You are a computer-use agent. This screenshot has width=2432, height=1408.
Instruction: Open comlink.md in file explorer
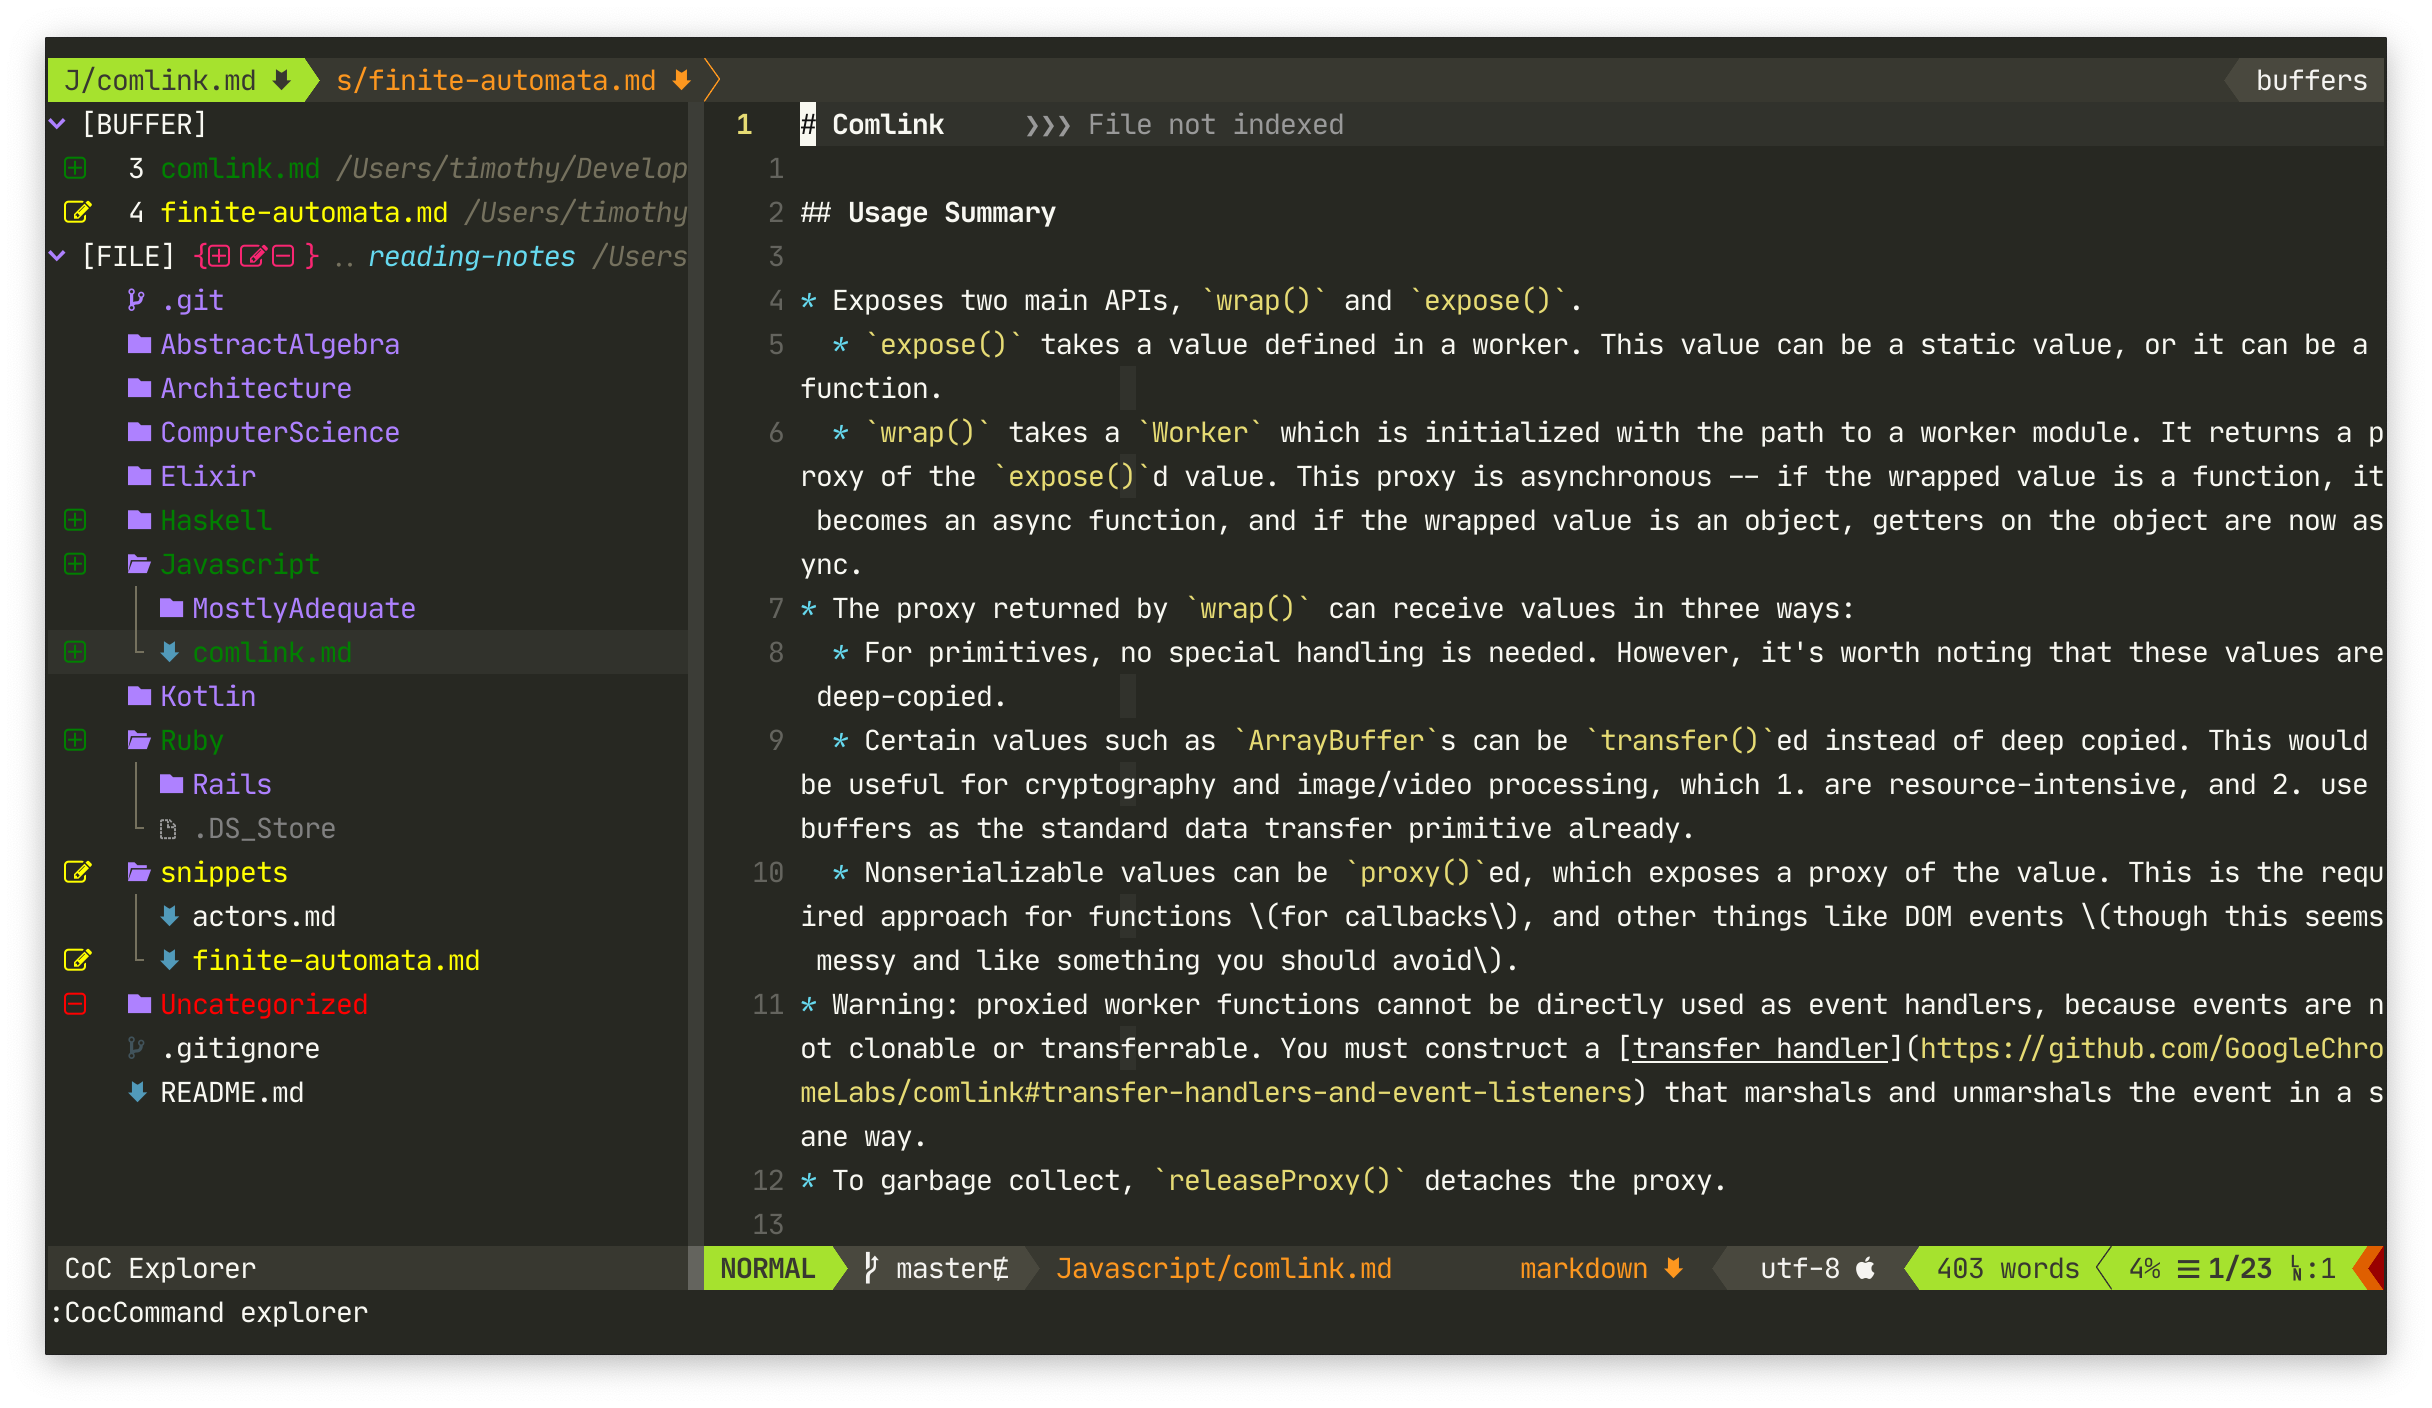272,652
